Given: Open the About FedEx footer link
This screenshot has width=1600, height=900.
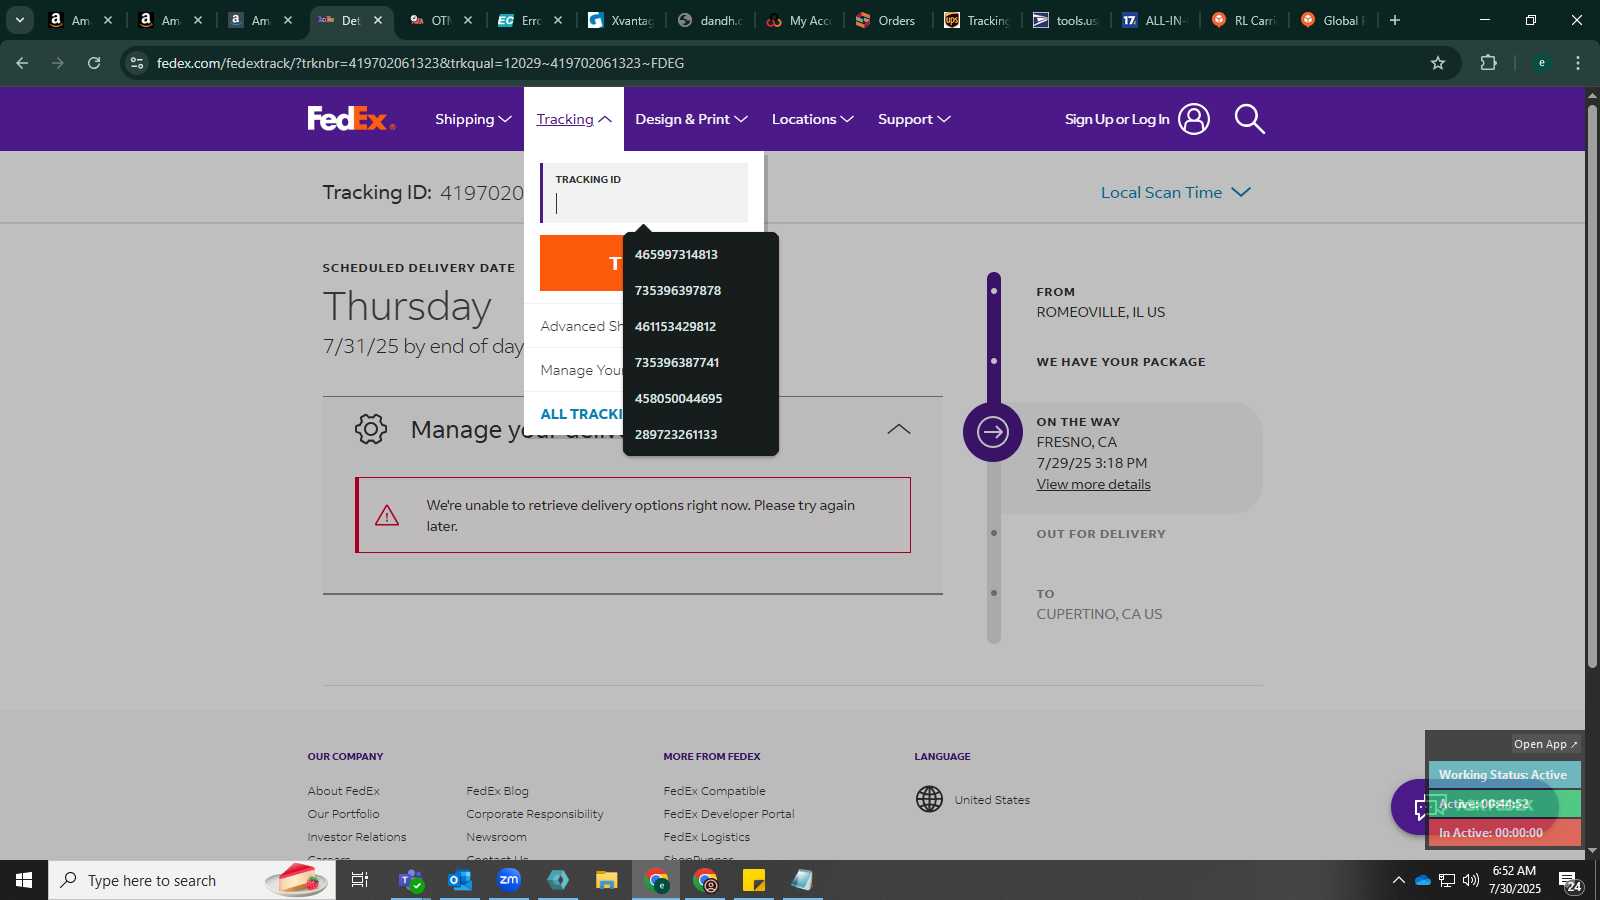Looking at the screenshot, I should point(343,791).
